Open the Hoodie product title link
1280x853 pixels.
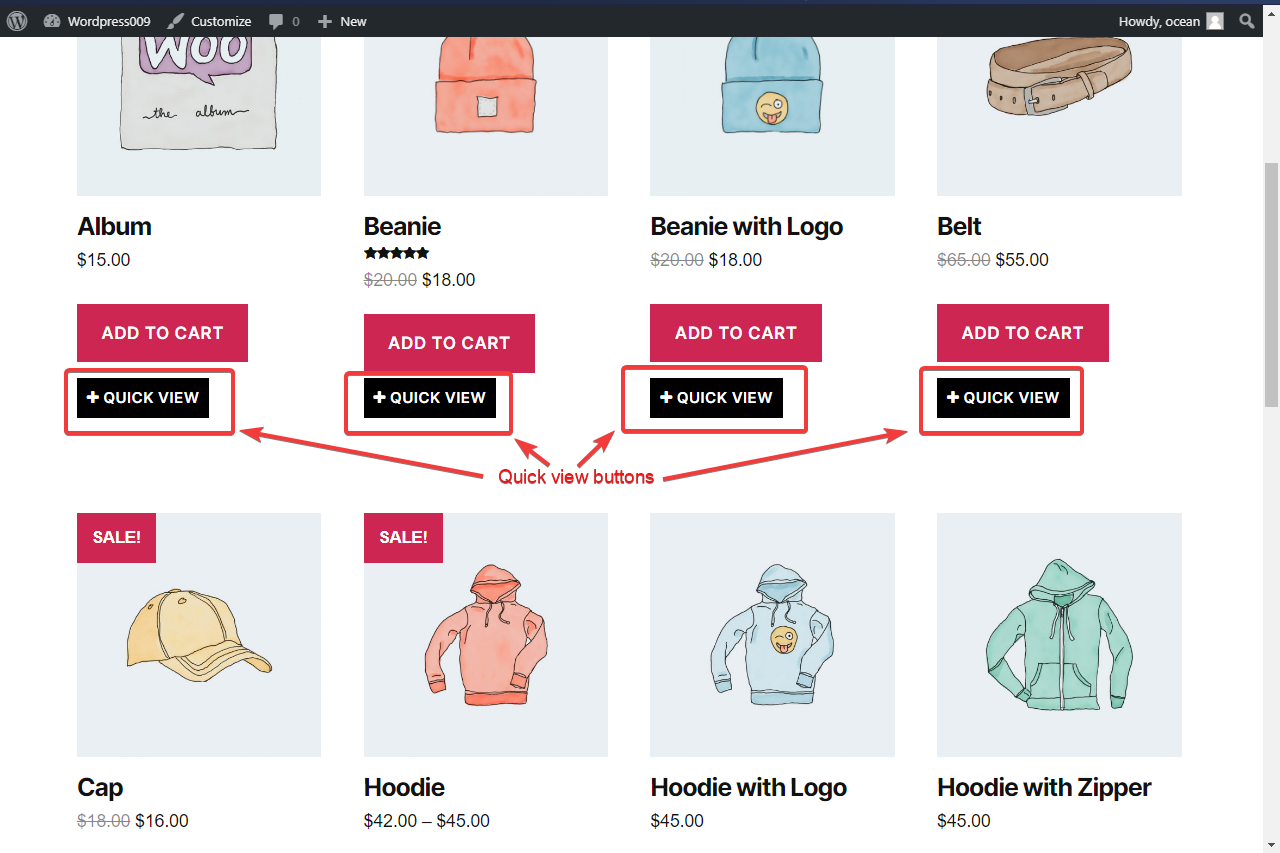(404, 787)
